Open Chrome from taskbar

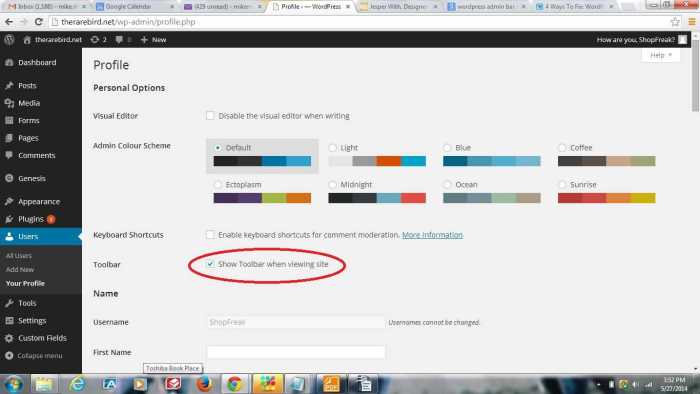[234, 384]
